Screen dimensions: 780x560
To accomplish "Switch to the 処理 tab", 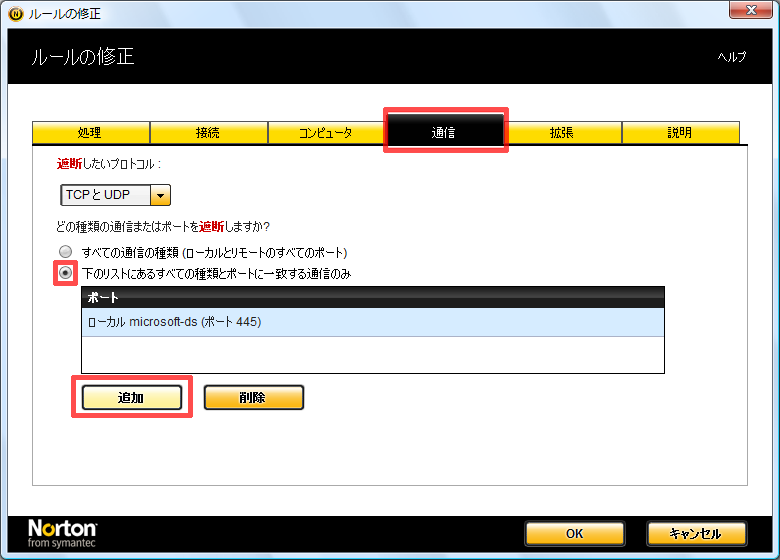I will [90, 133].
